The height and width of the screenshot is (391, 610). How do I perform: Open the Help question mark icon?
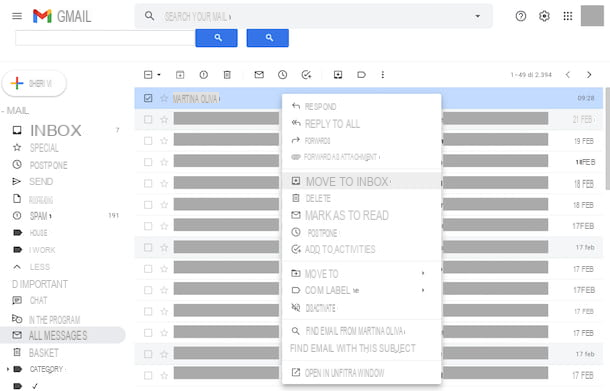(521, 16)
